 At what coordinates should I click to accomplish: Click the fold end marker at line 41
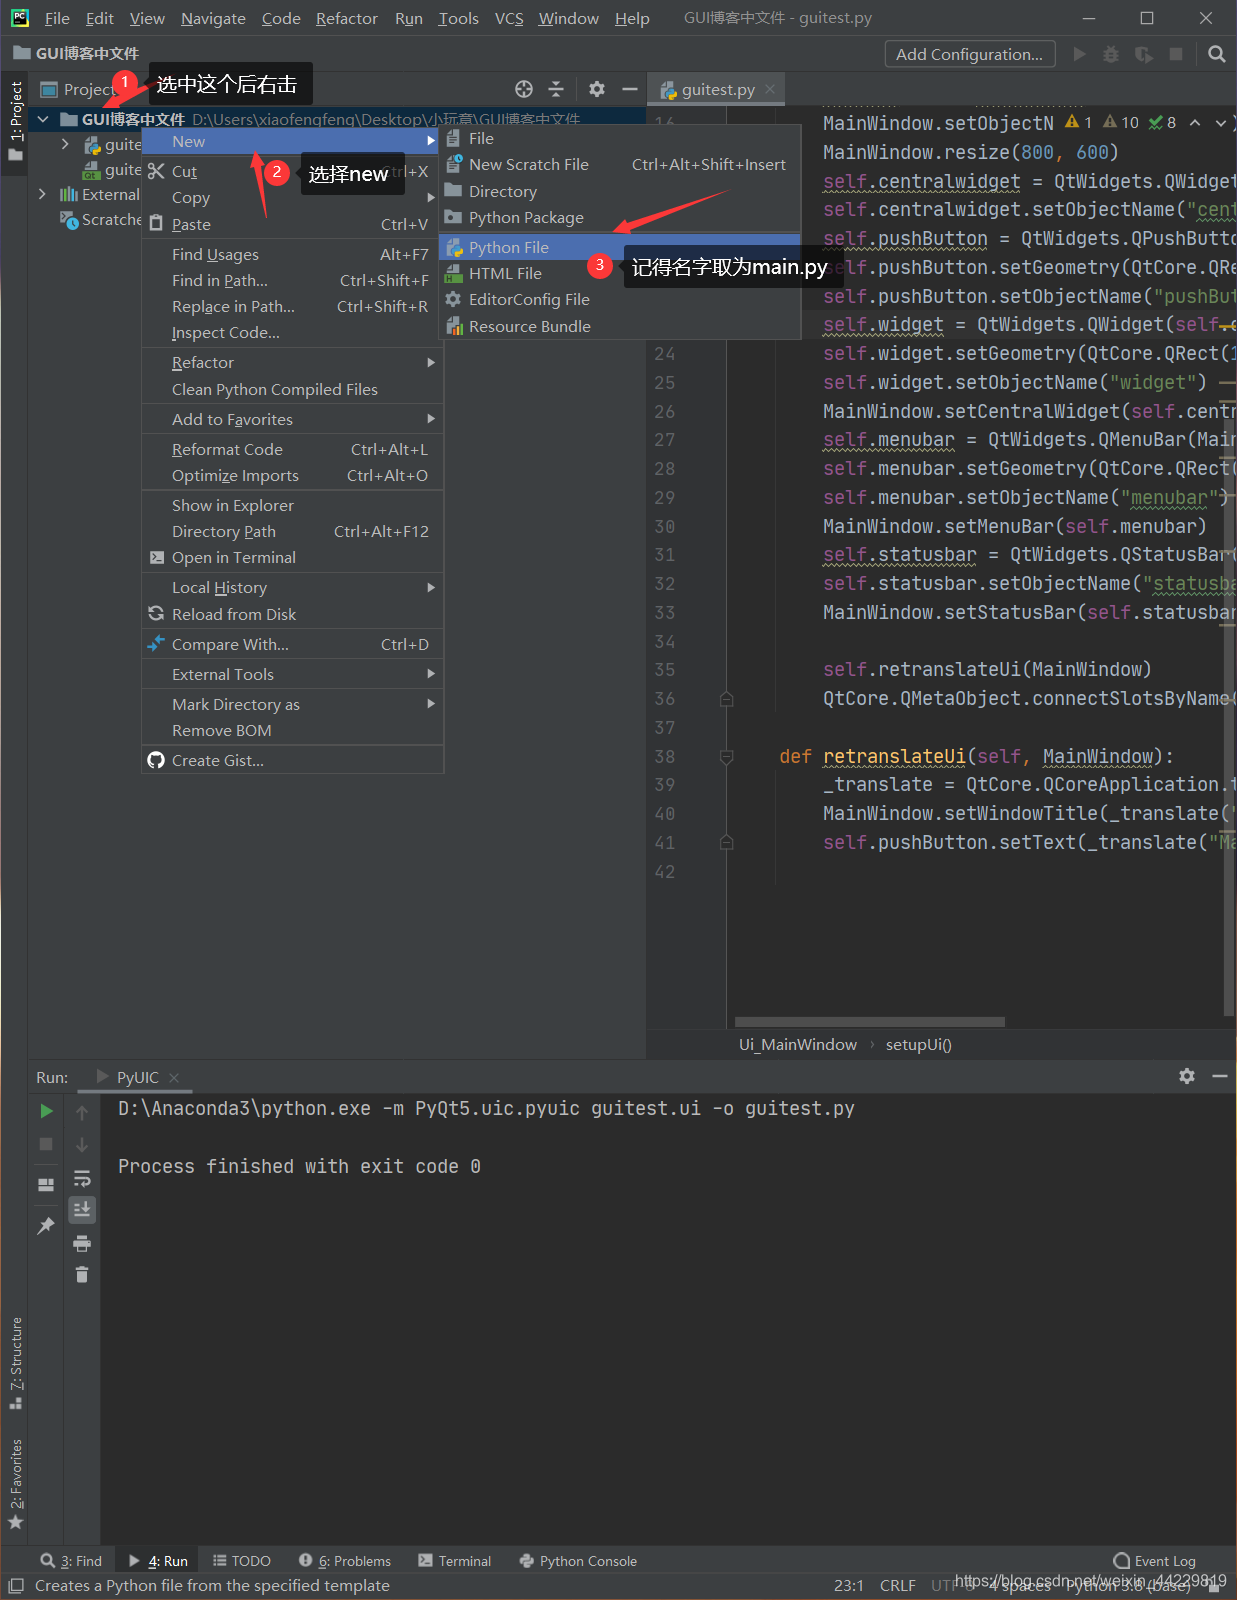tap(727, 843)
